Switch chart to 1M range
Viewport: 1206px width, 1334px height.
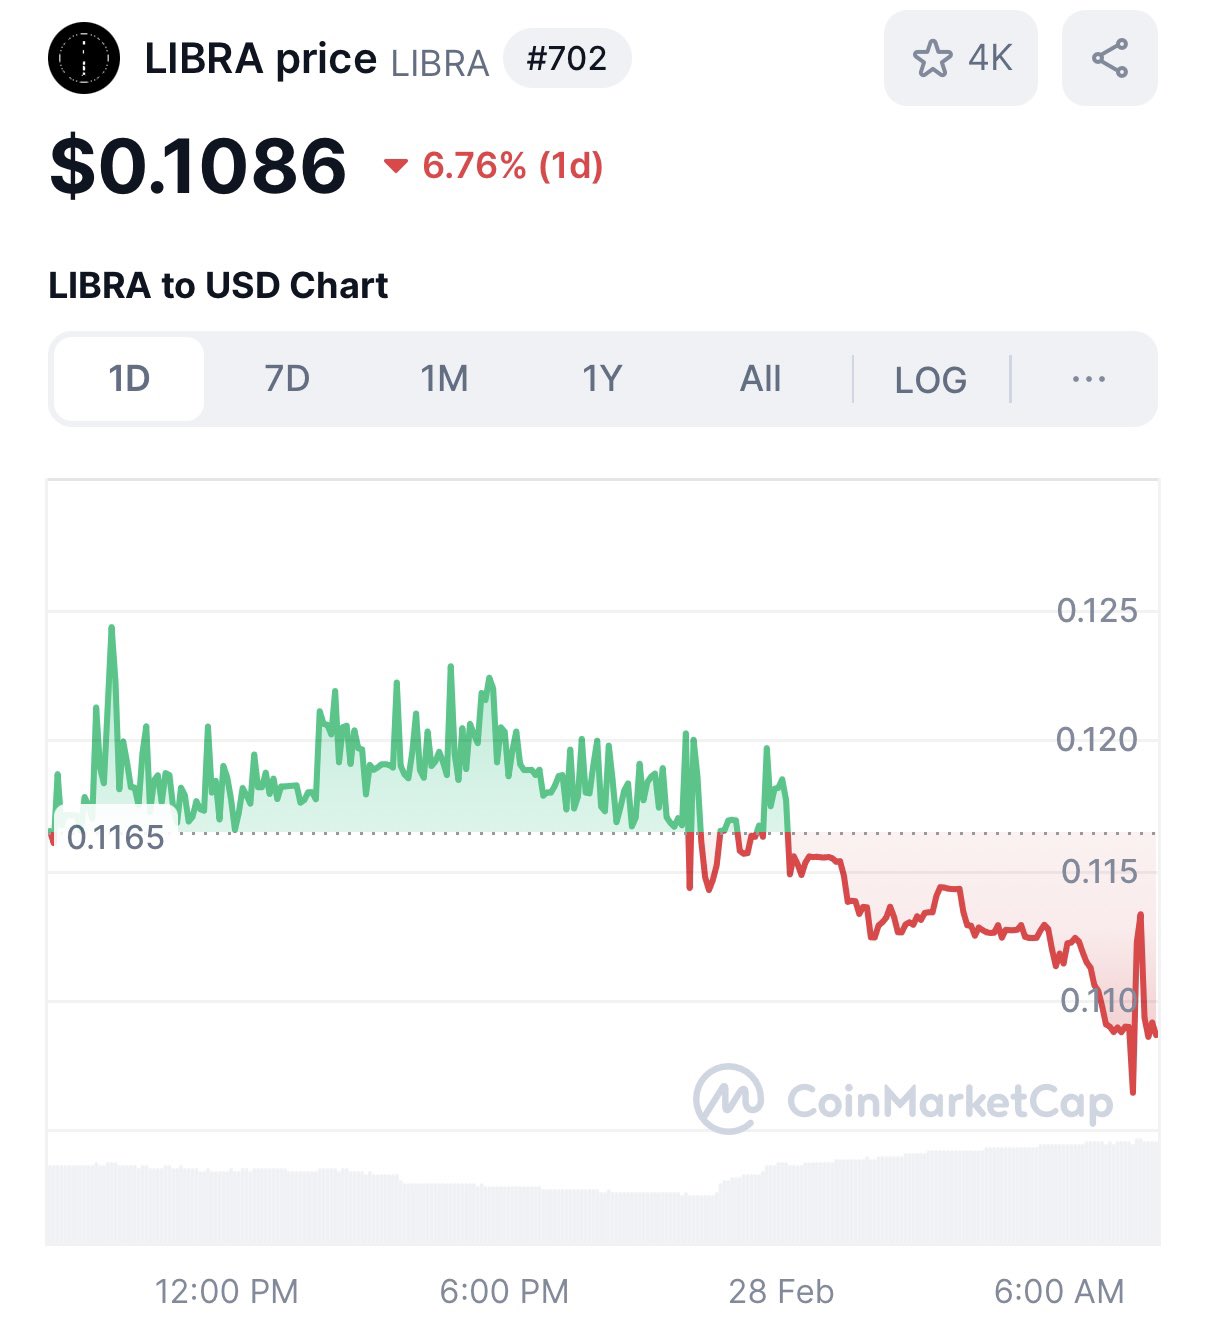[x=444, y=379]
